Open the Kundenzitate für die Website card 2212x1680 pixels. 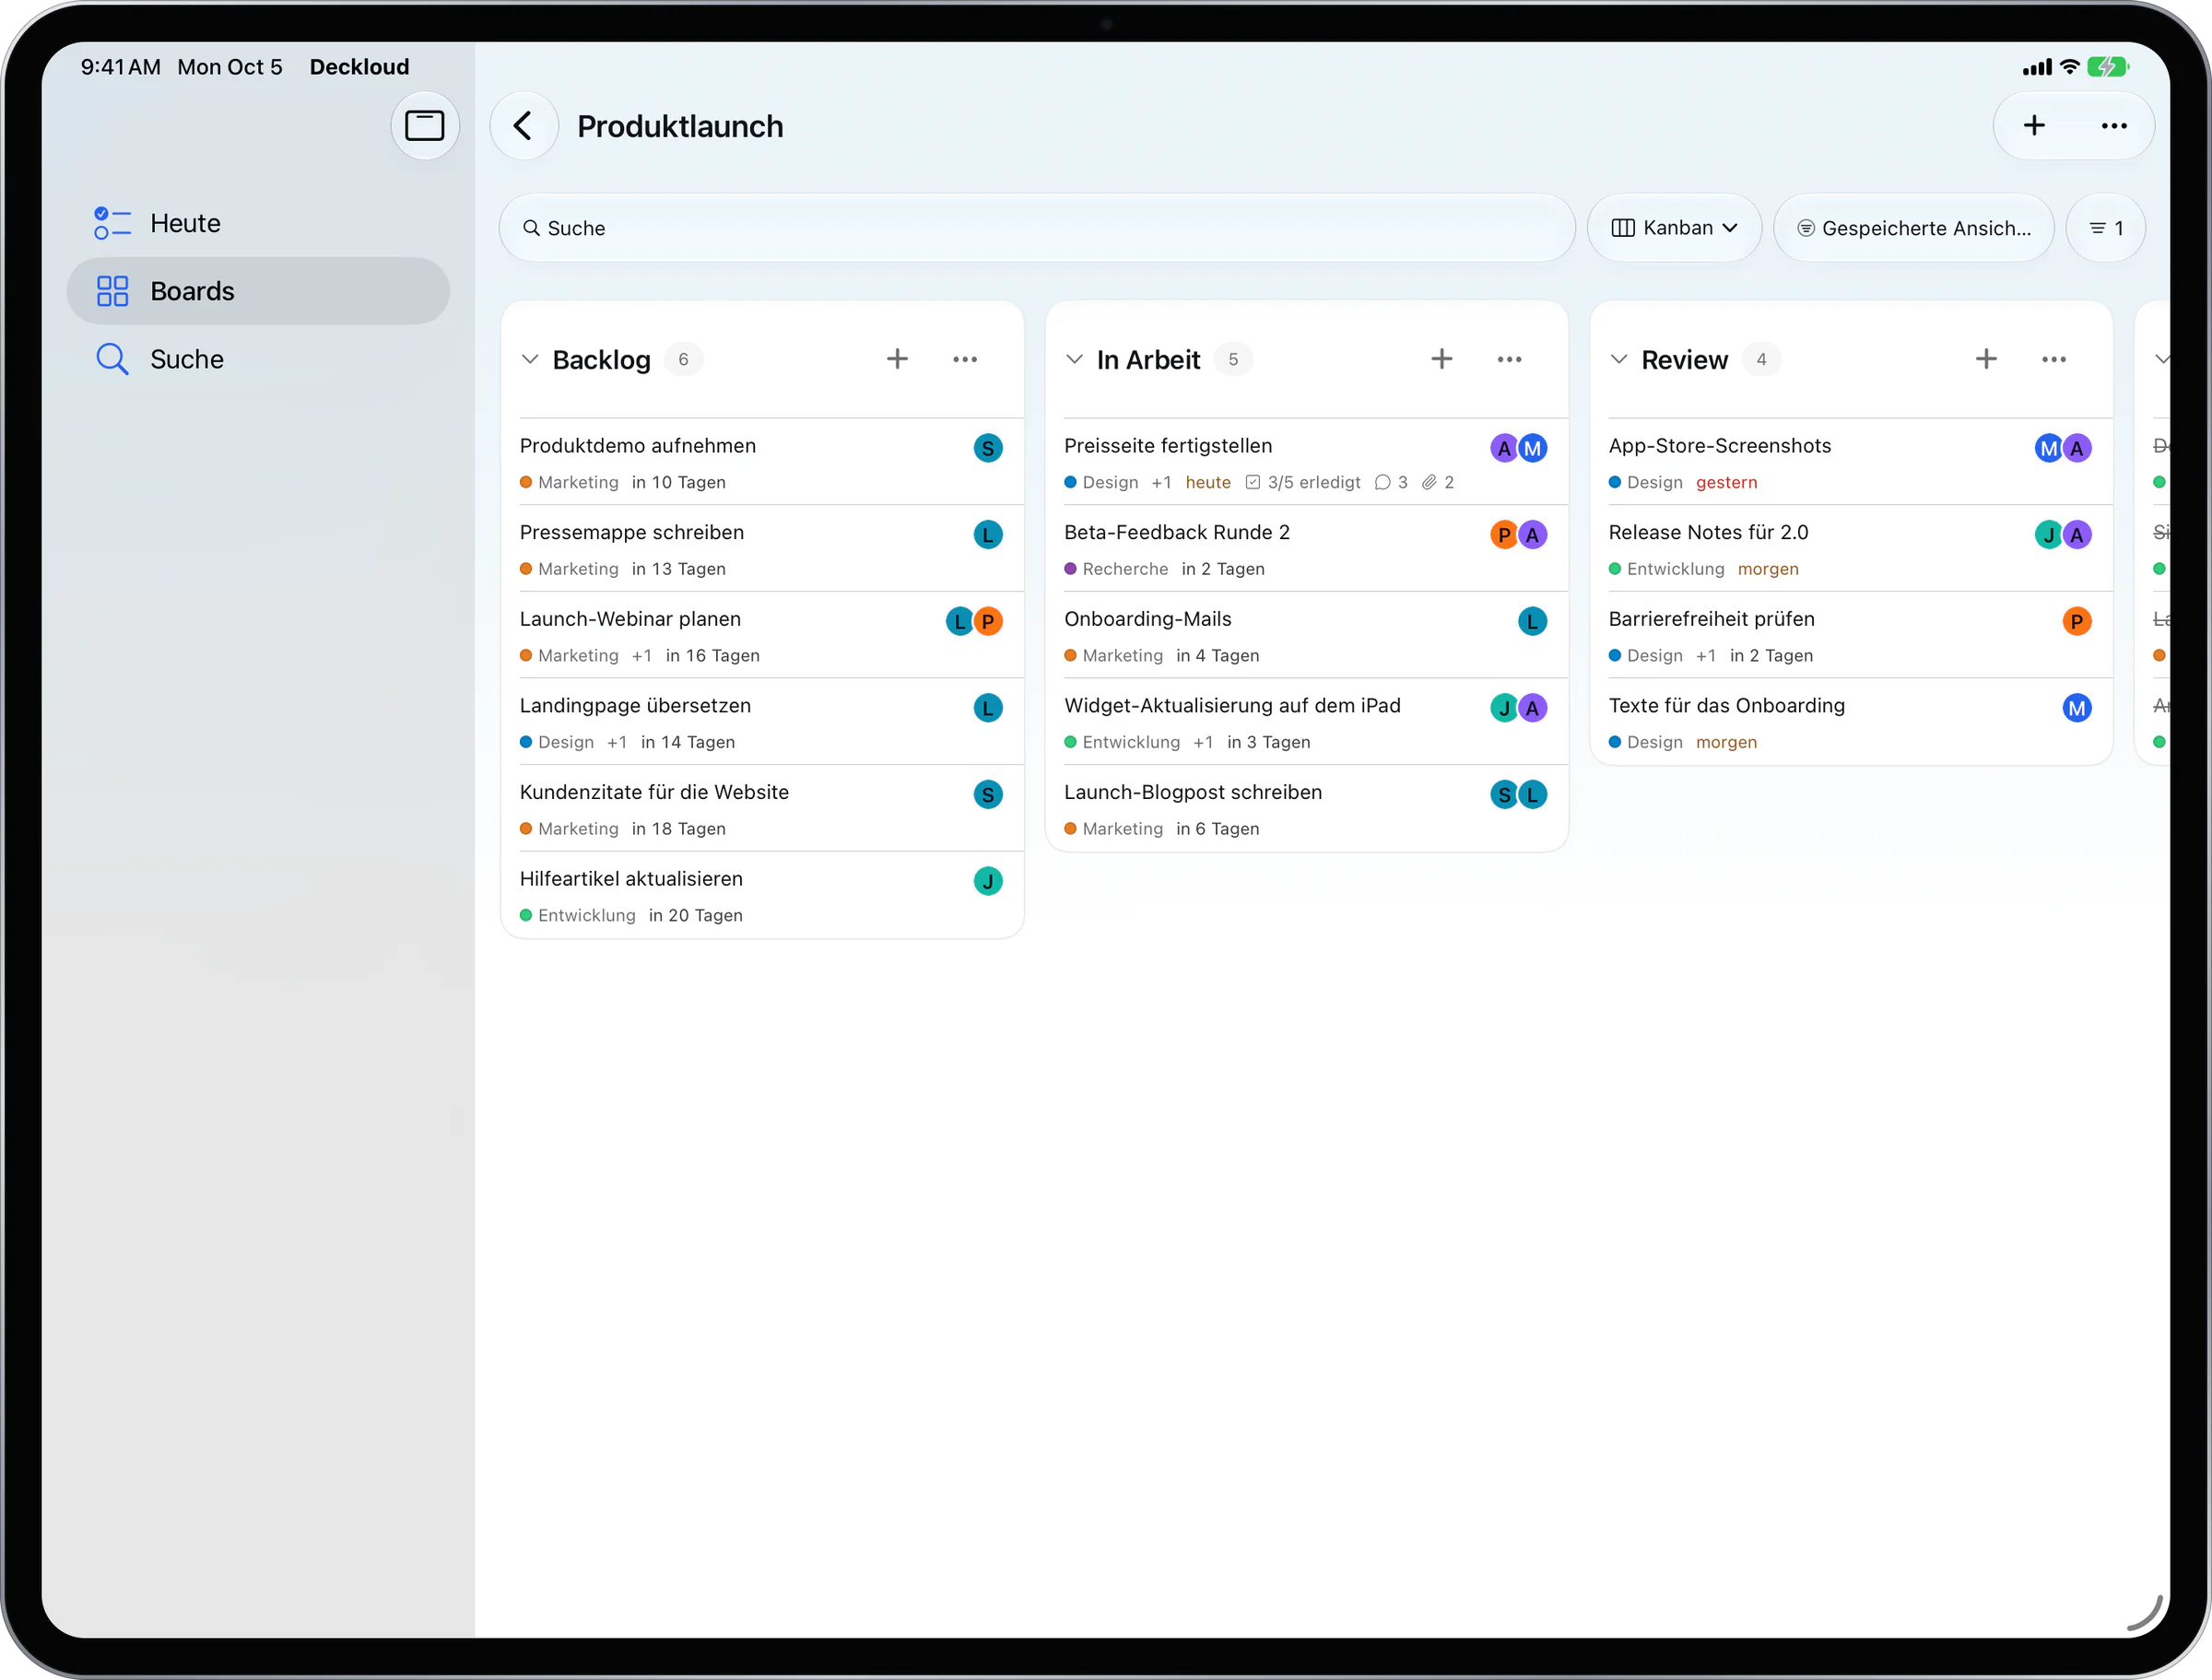click(x=762, y=809)
